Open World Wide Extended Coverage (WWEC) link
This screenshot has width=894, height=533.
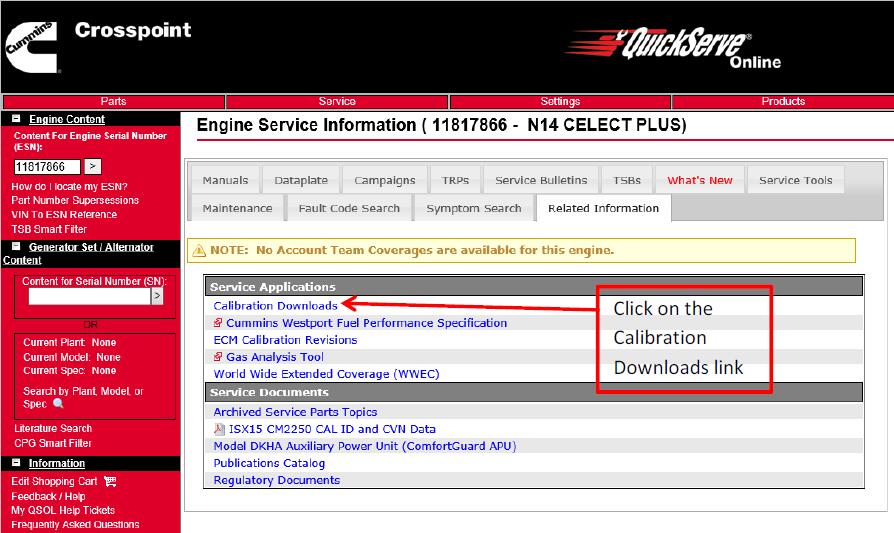pyautogui.click(x=326, y=374)
